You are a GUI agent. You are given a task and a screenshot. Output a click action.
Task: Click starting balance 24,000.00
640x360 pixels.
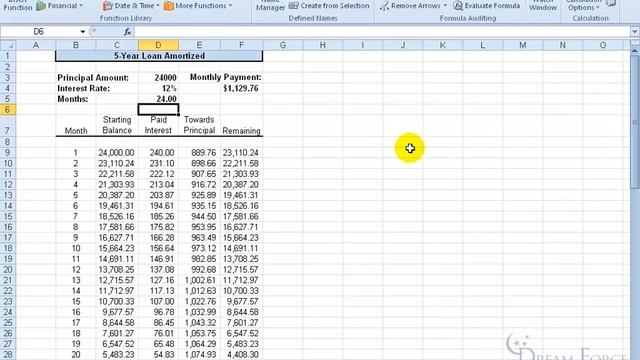117,153
